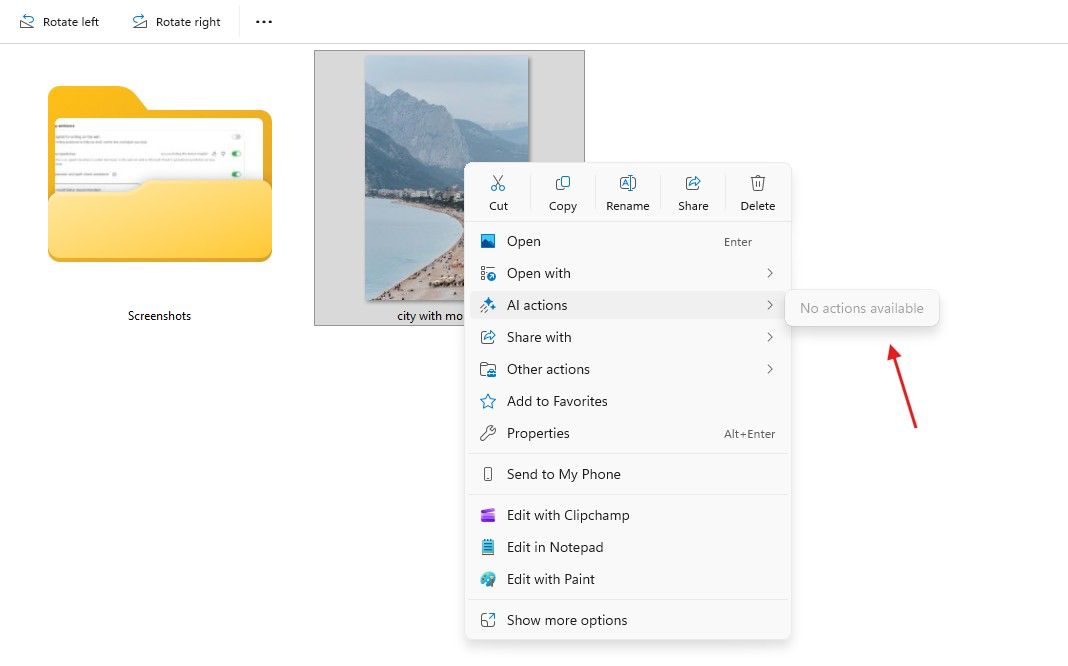Viewport: 1068px width, 666px height.
Task: Open Properties from the context menu
Action: pos(538,433)
